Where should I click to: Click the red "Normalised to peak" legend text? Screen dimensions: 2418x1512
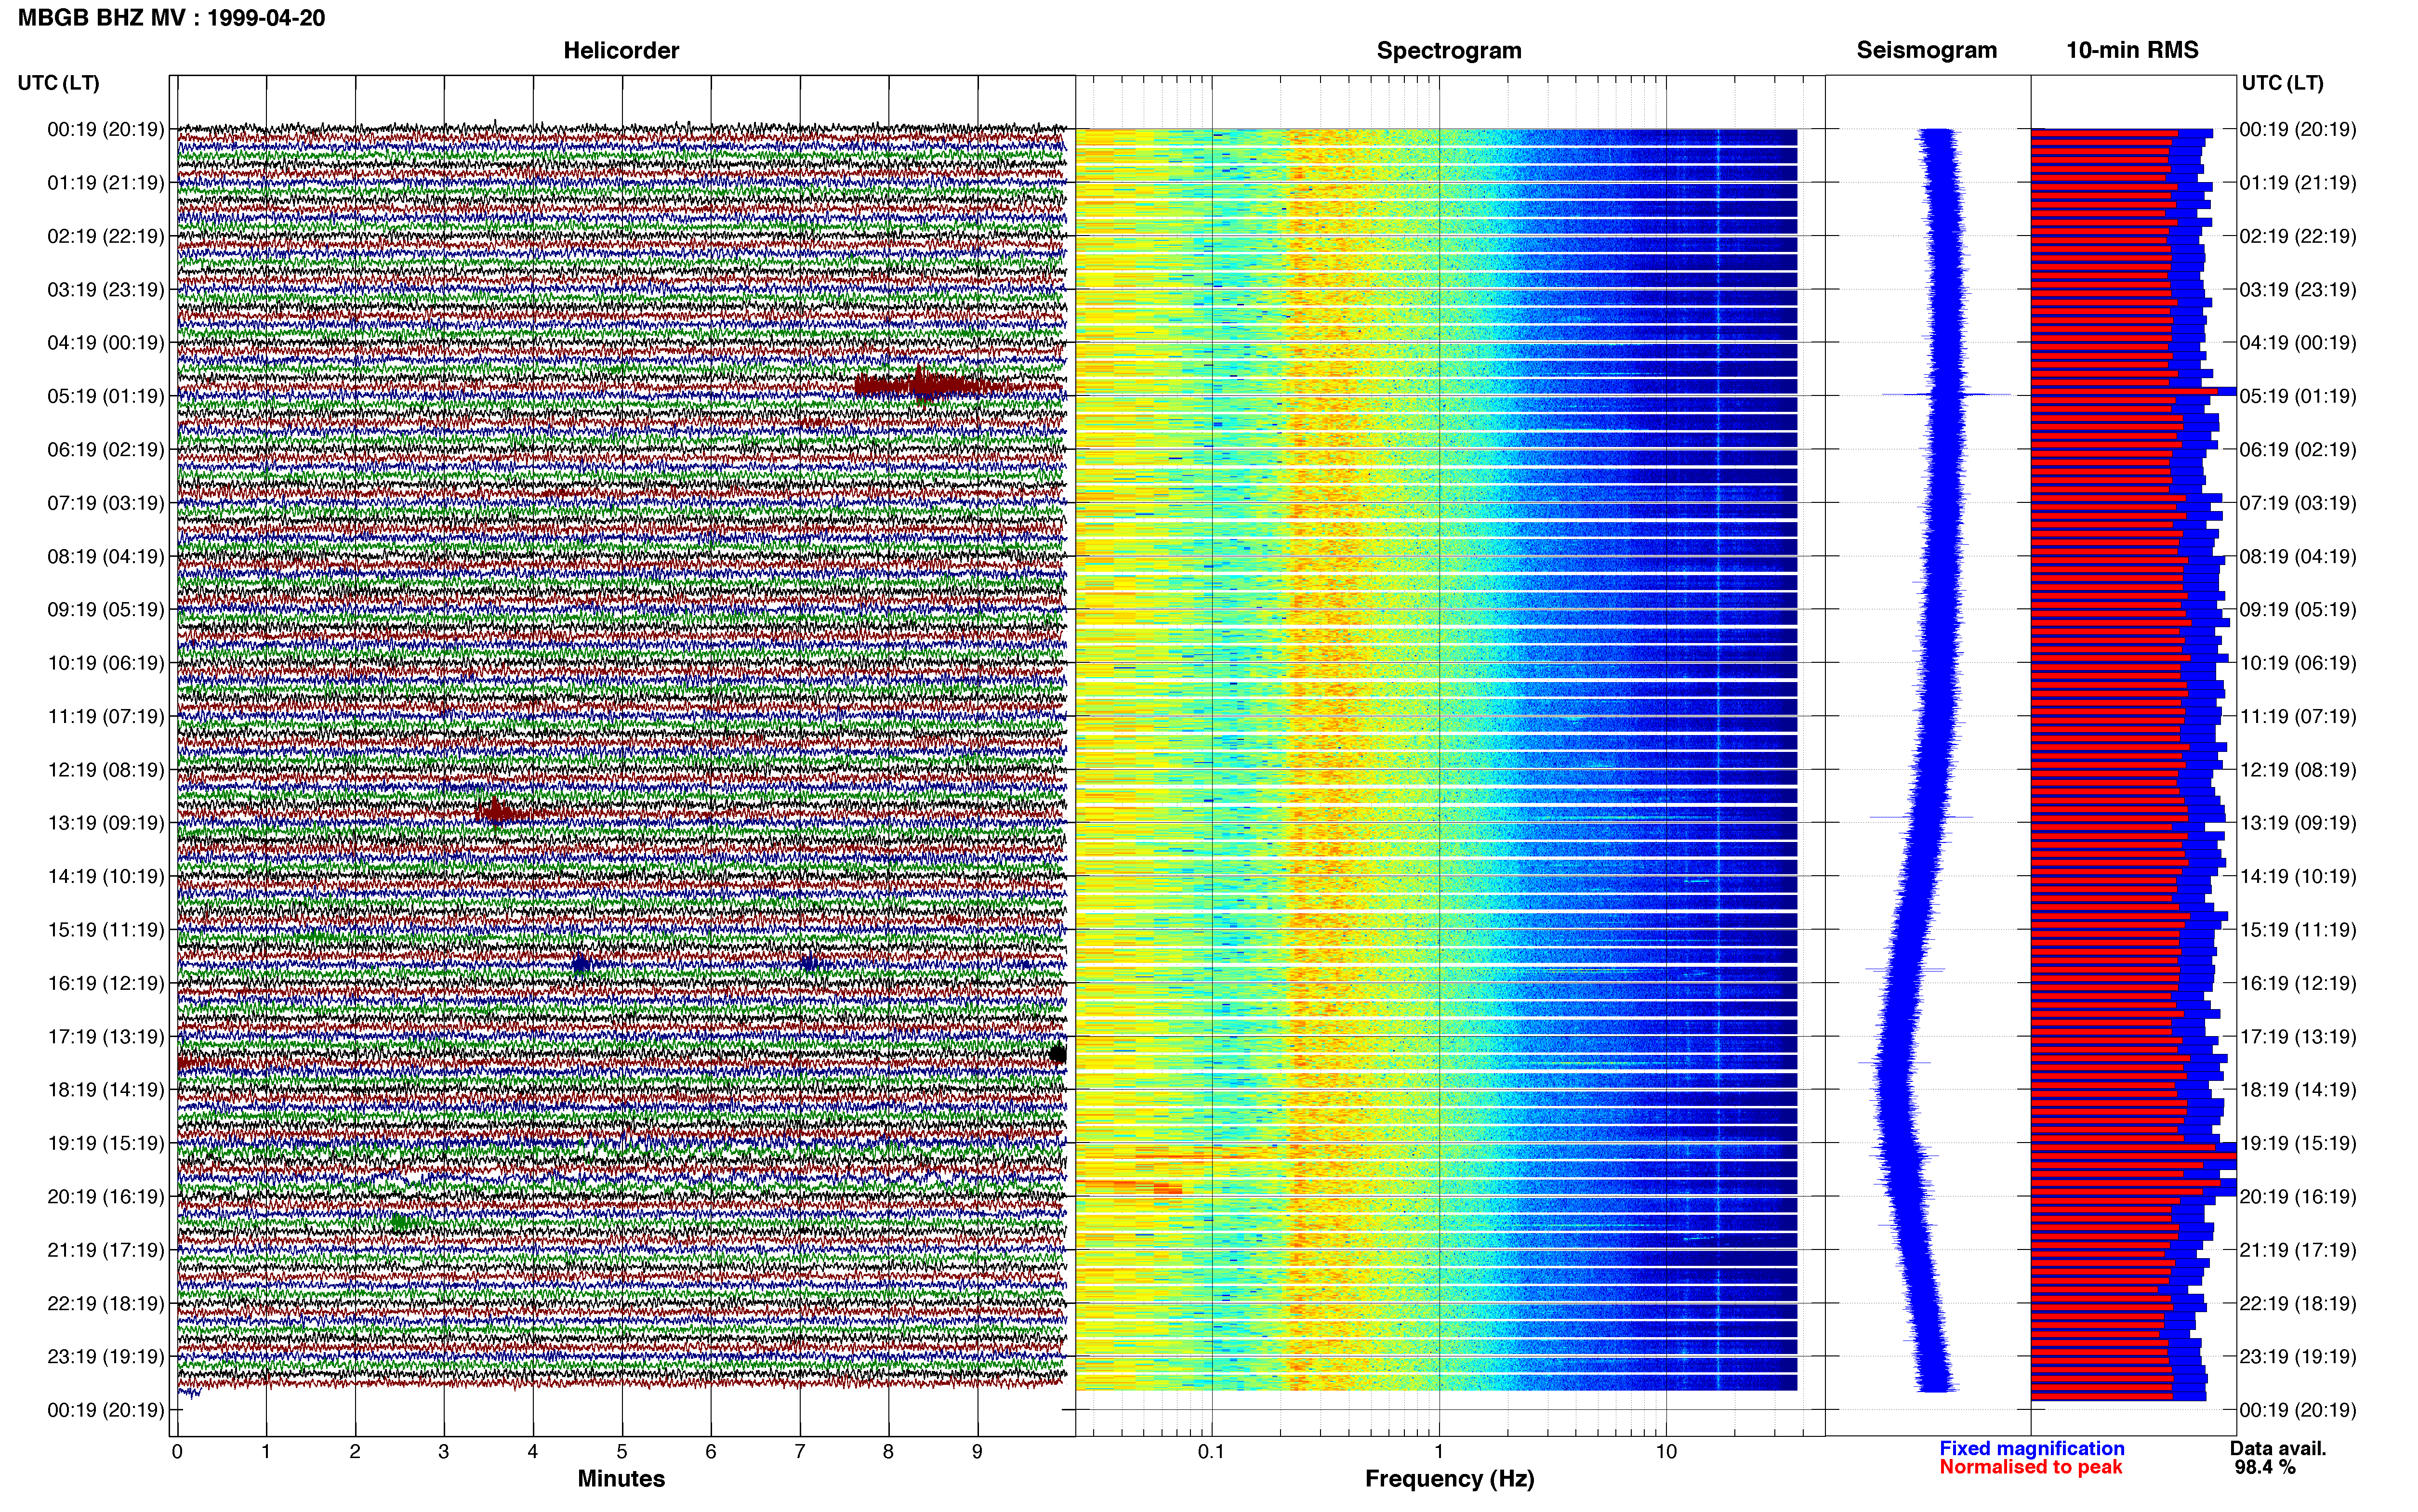point(2030,1467)
